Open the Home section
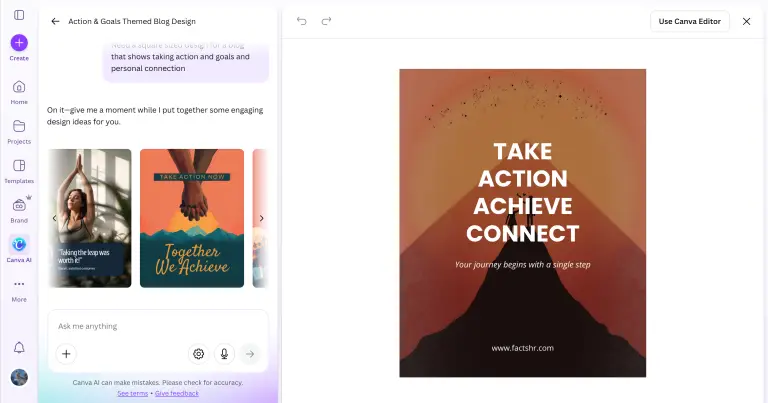Viewport: 768px width, 403px height. coord(19,87)
